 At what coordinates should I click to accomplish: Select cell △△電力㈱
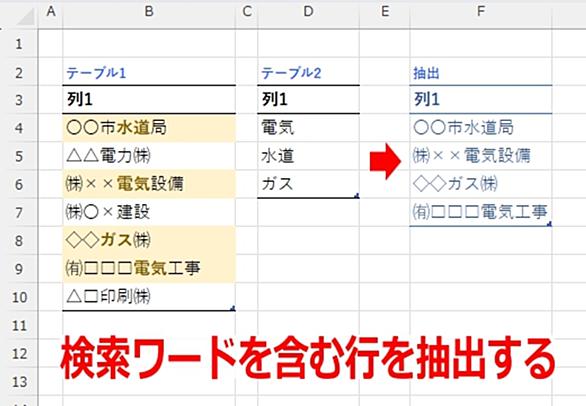(149, 156)
